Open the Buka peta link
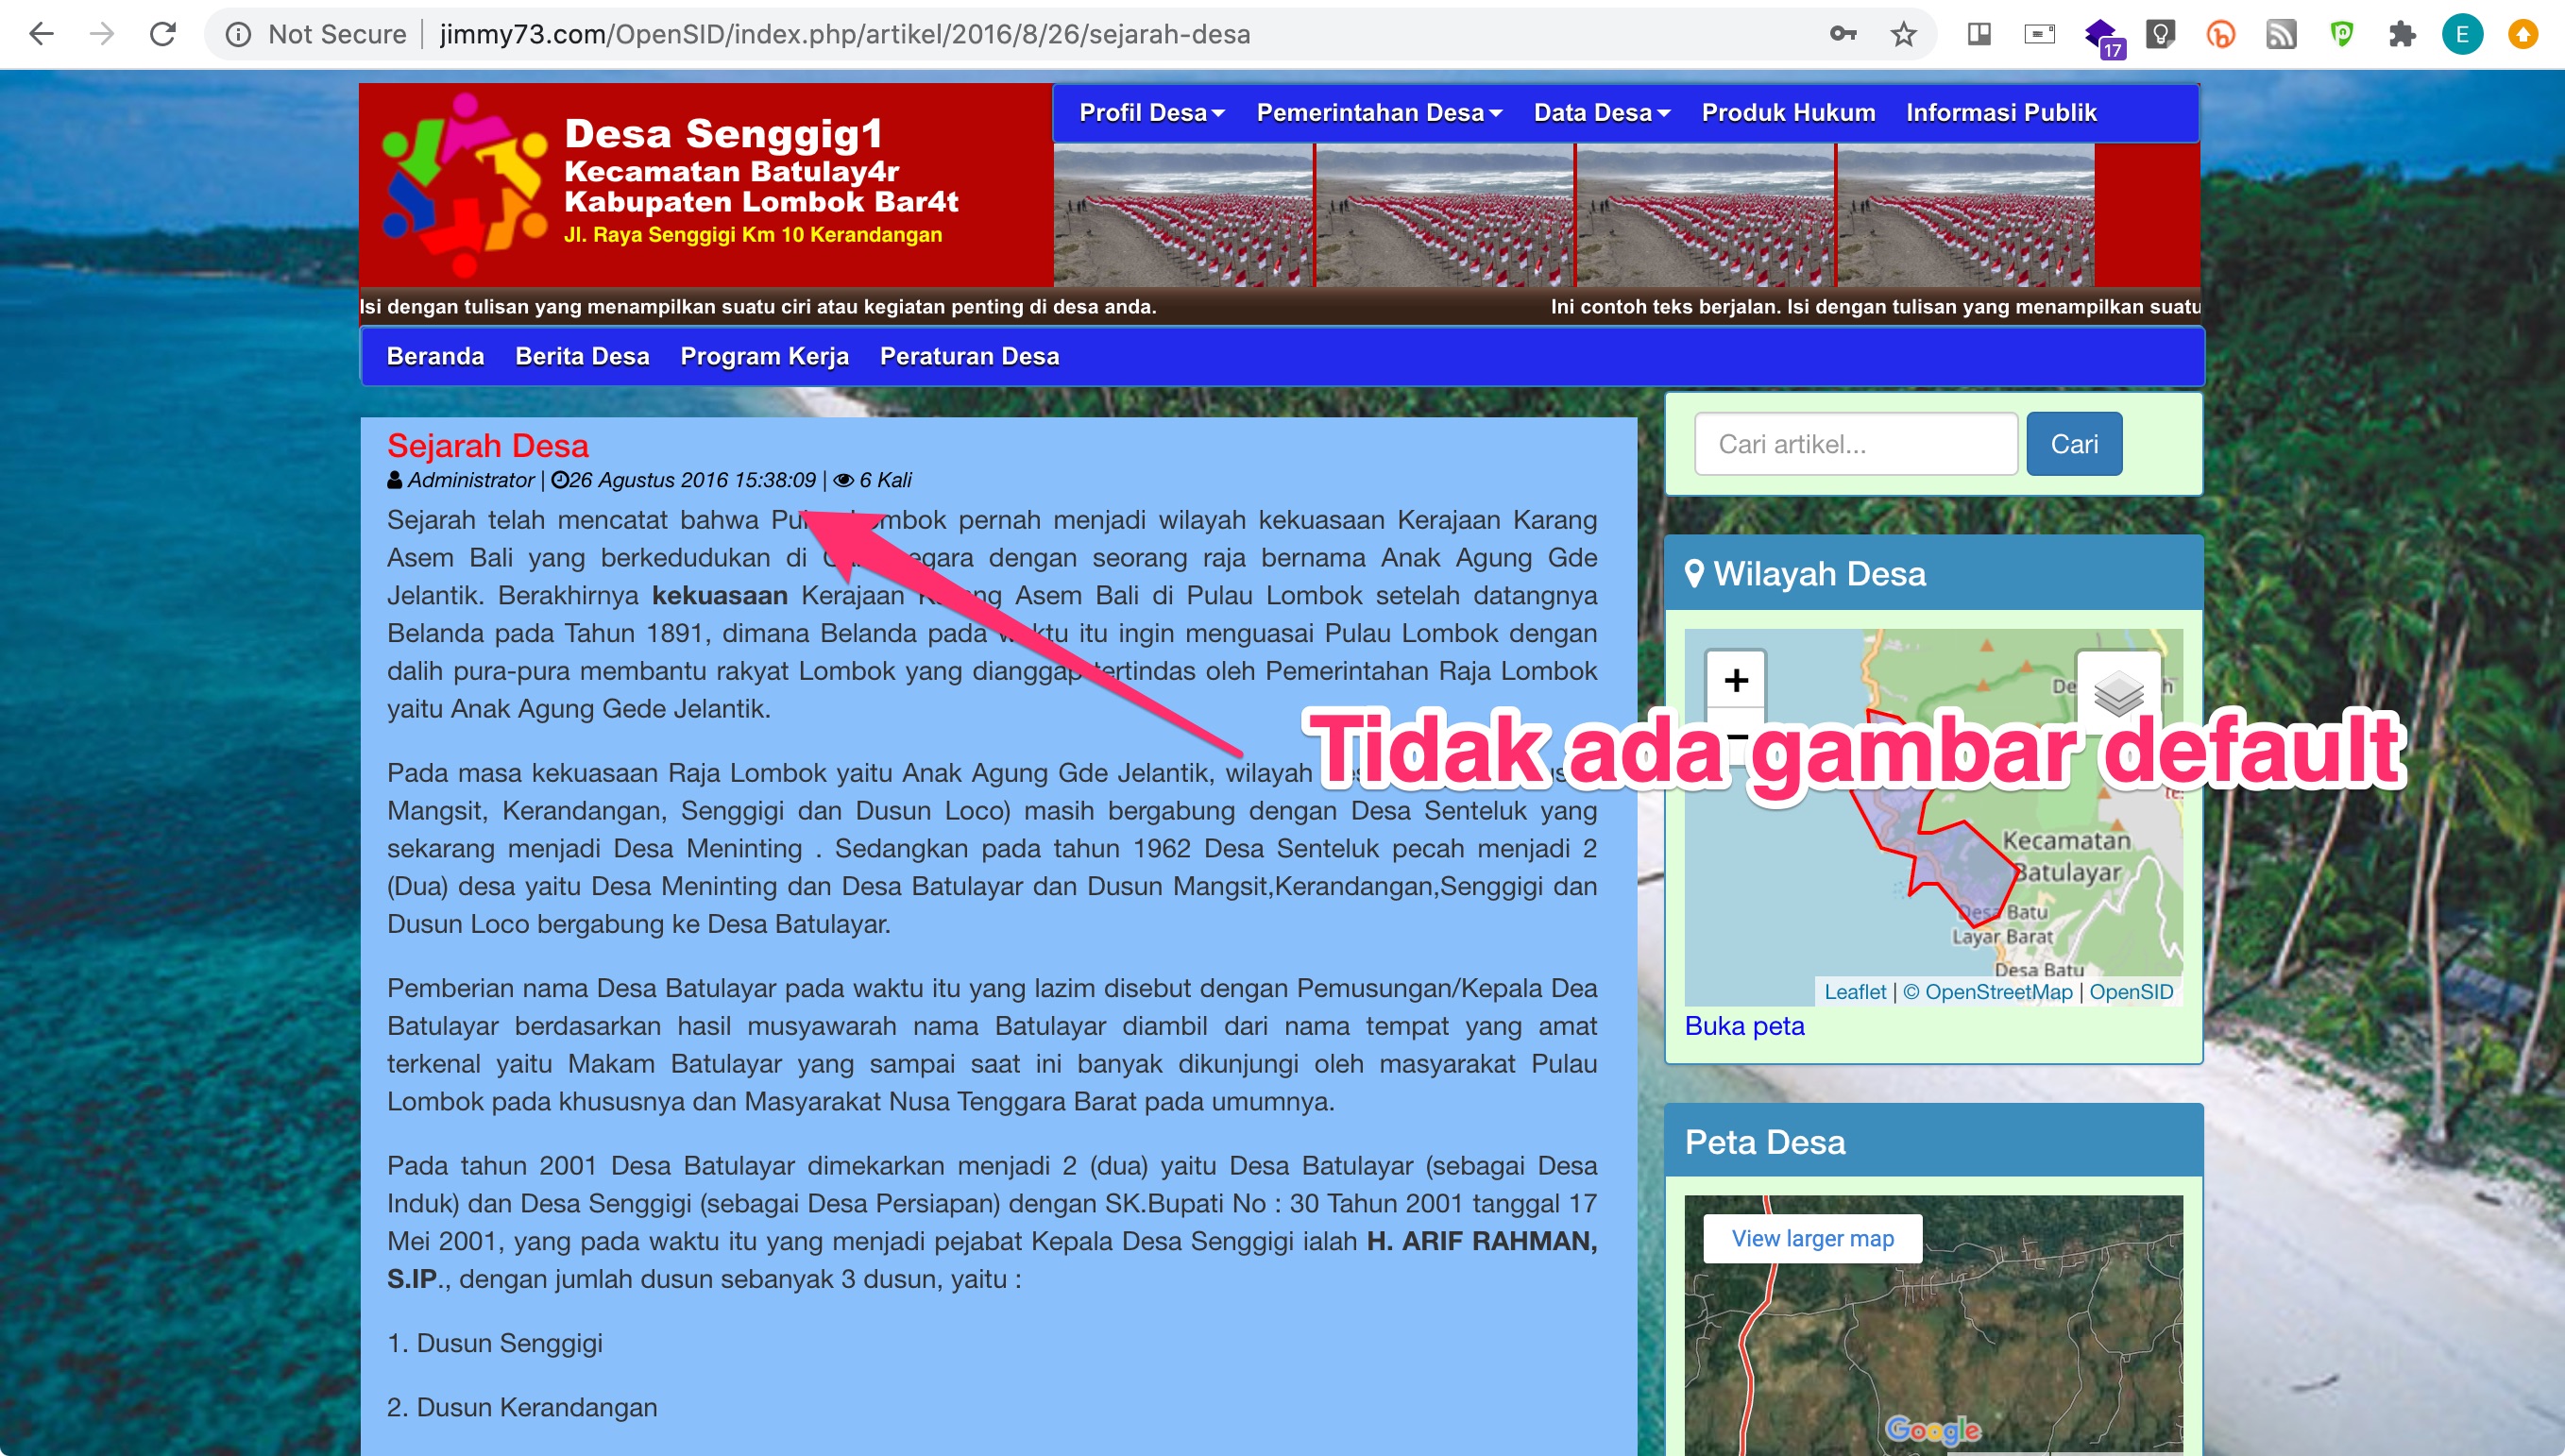Viewport: 2565px width, 1456px height. click(x=1744, y=1026)
